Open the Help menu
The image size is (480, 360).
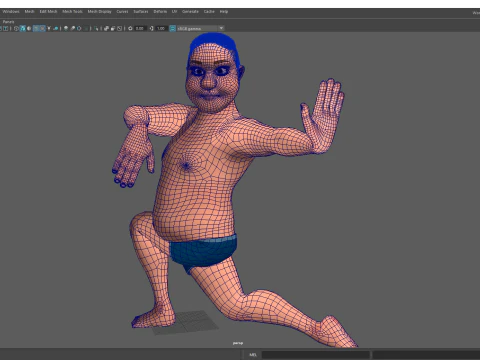coord(224,12)
